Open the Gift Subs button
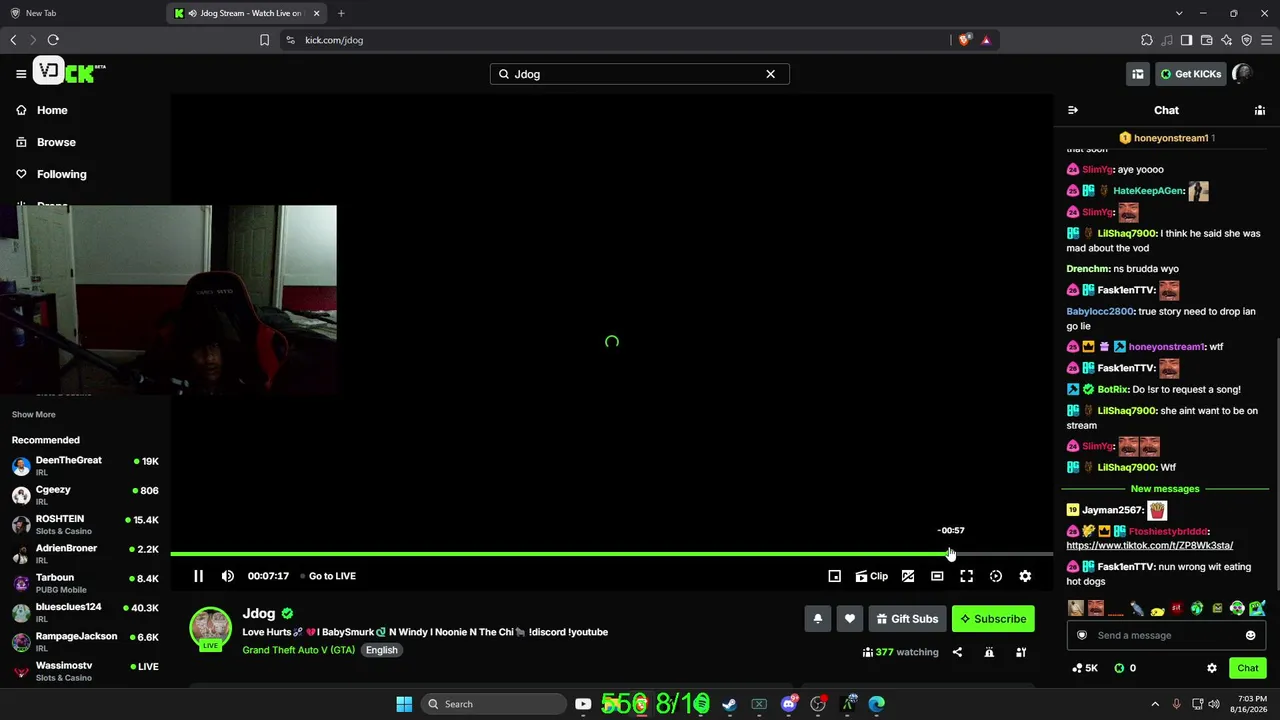The width and height of the screenshot is (1280, 720). pos(908,619)
